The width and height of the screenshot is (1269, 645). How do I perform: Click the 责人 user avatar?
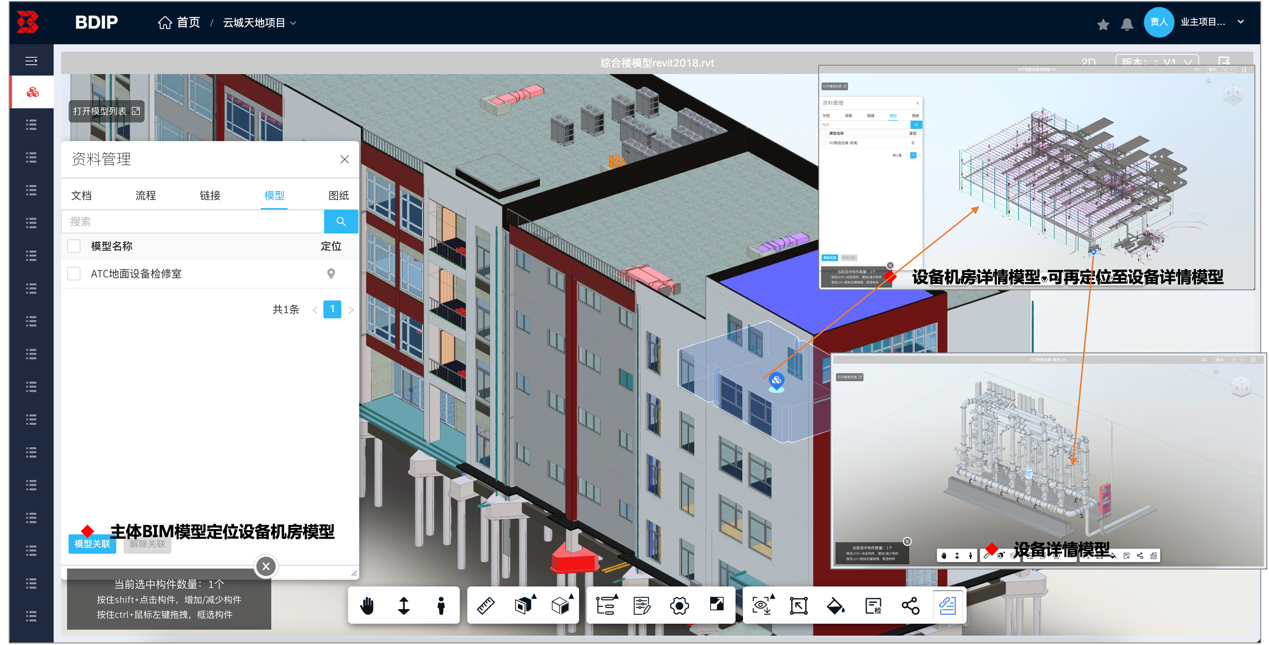1158,22
